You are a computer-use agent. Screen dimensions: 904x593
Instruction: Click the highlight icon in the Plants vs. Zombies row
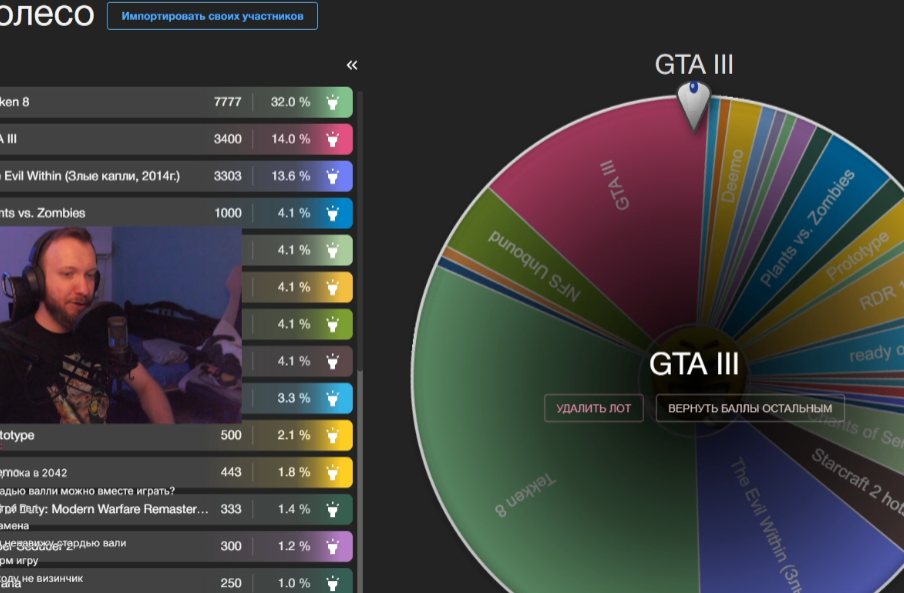(x=333, y=213)
